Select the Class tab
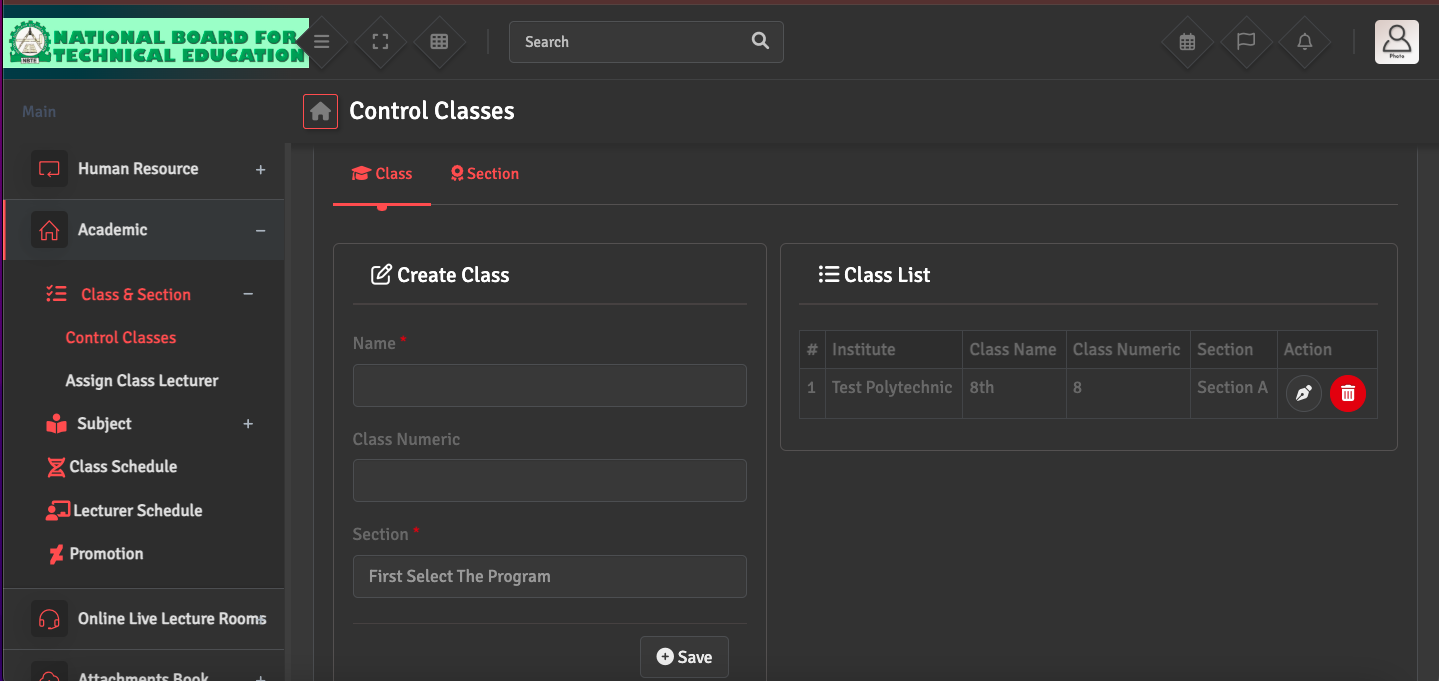Image resolution: width=1439 pixels, height=681 pixels. coord(382,174)
